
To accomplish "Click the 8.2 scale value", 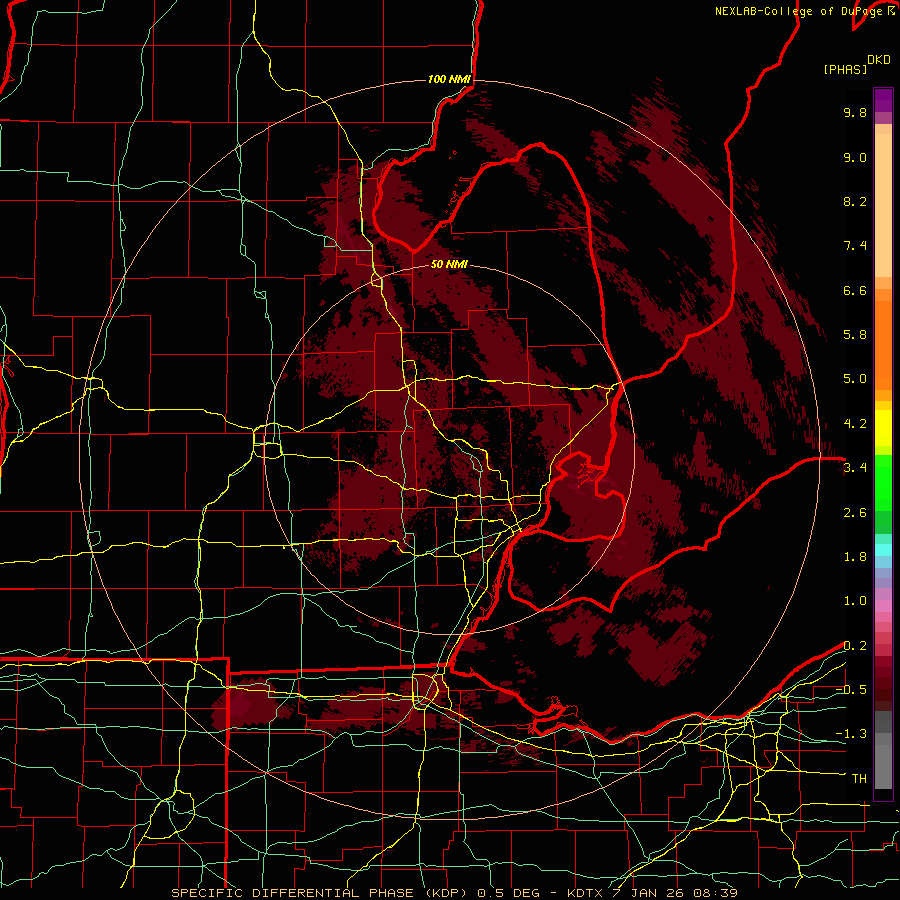I will 855,201.
